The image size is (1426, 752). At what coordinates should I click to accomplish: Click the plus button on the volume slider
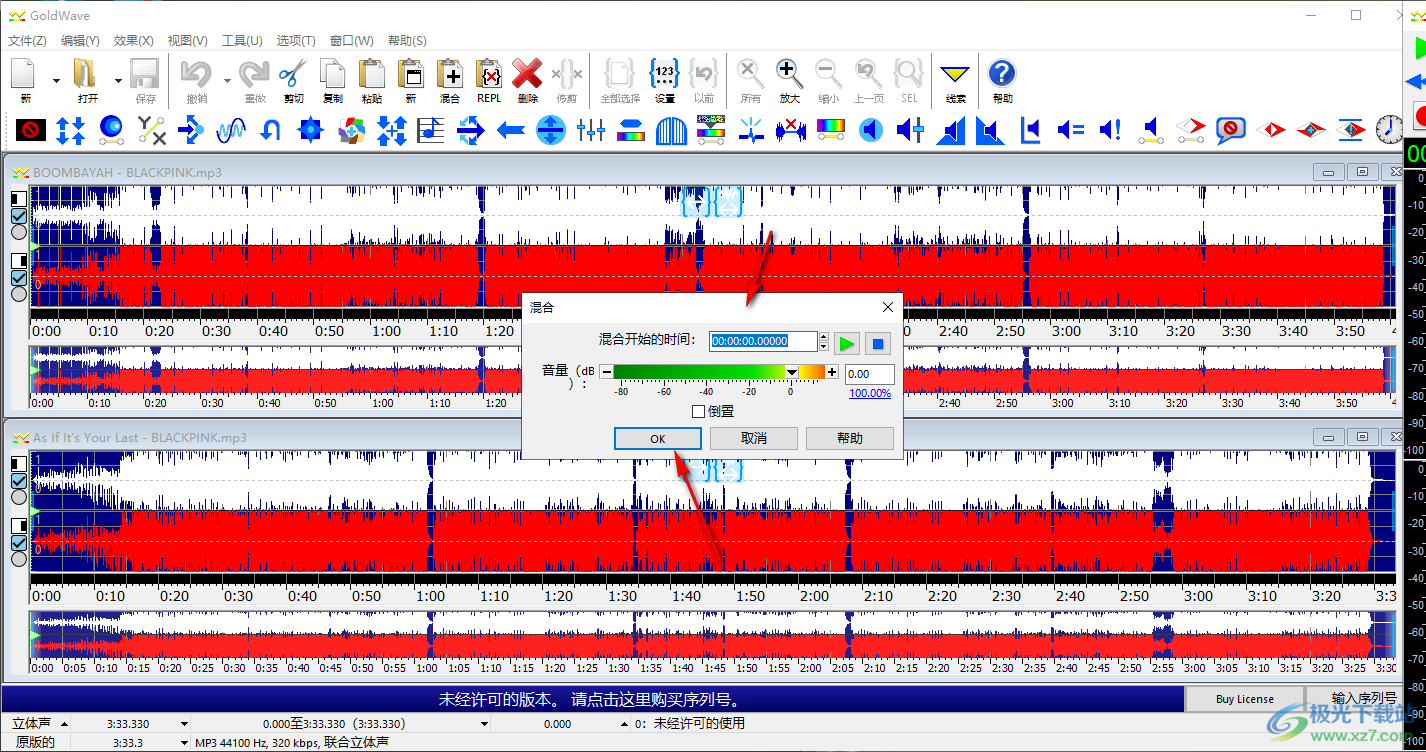tap(832, 373)
